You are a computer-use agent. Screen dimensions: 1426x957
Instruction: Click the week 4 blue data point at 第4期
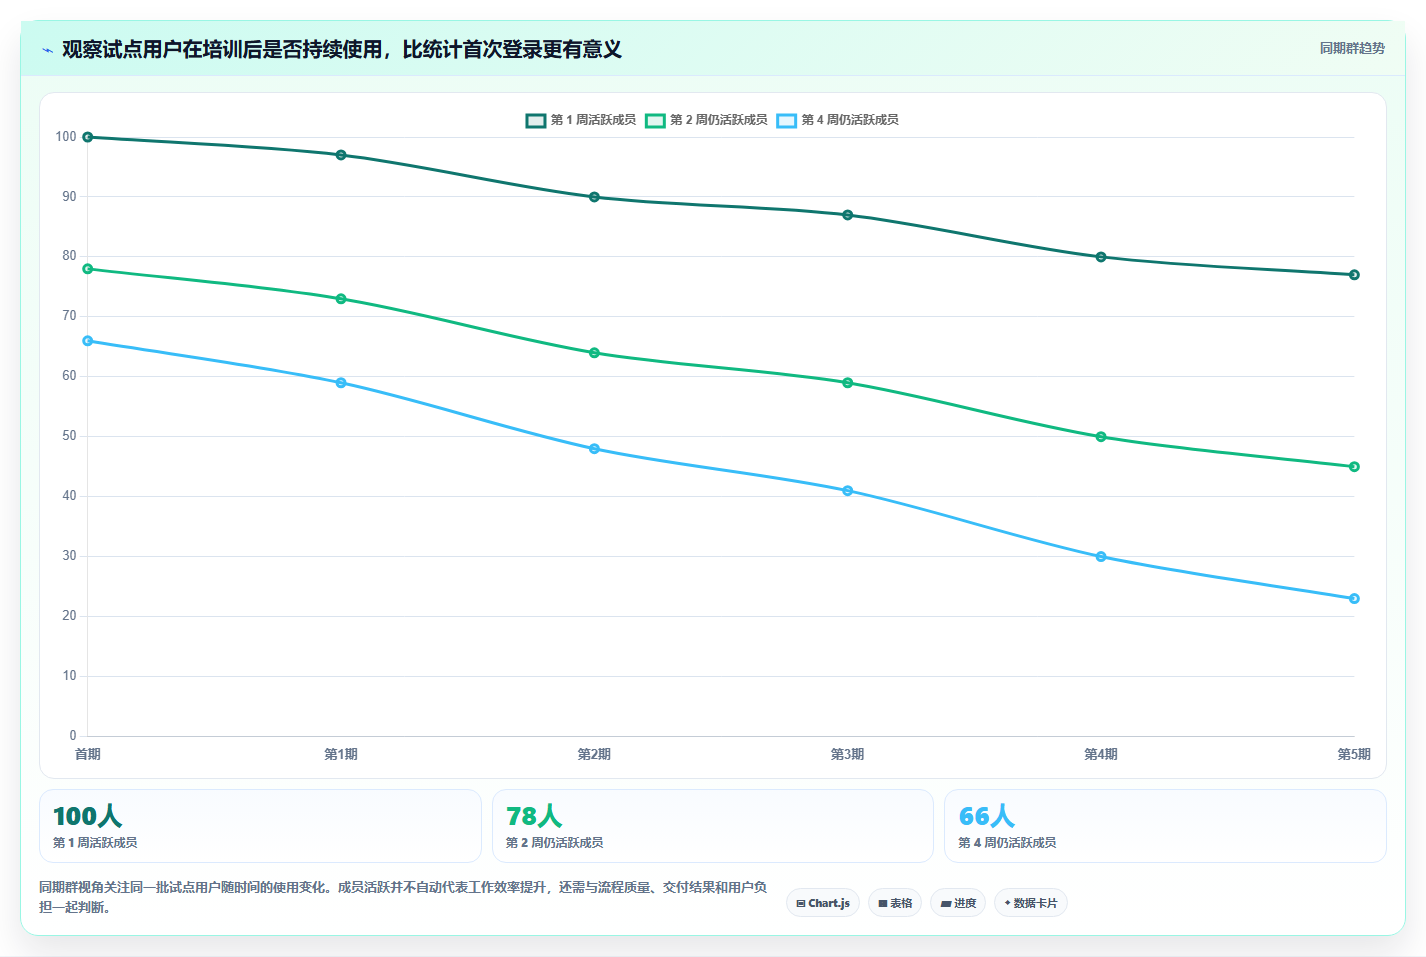point(1101,557)
